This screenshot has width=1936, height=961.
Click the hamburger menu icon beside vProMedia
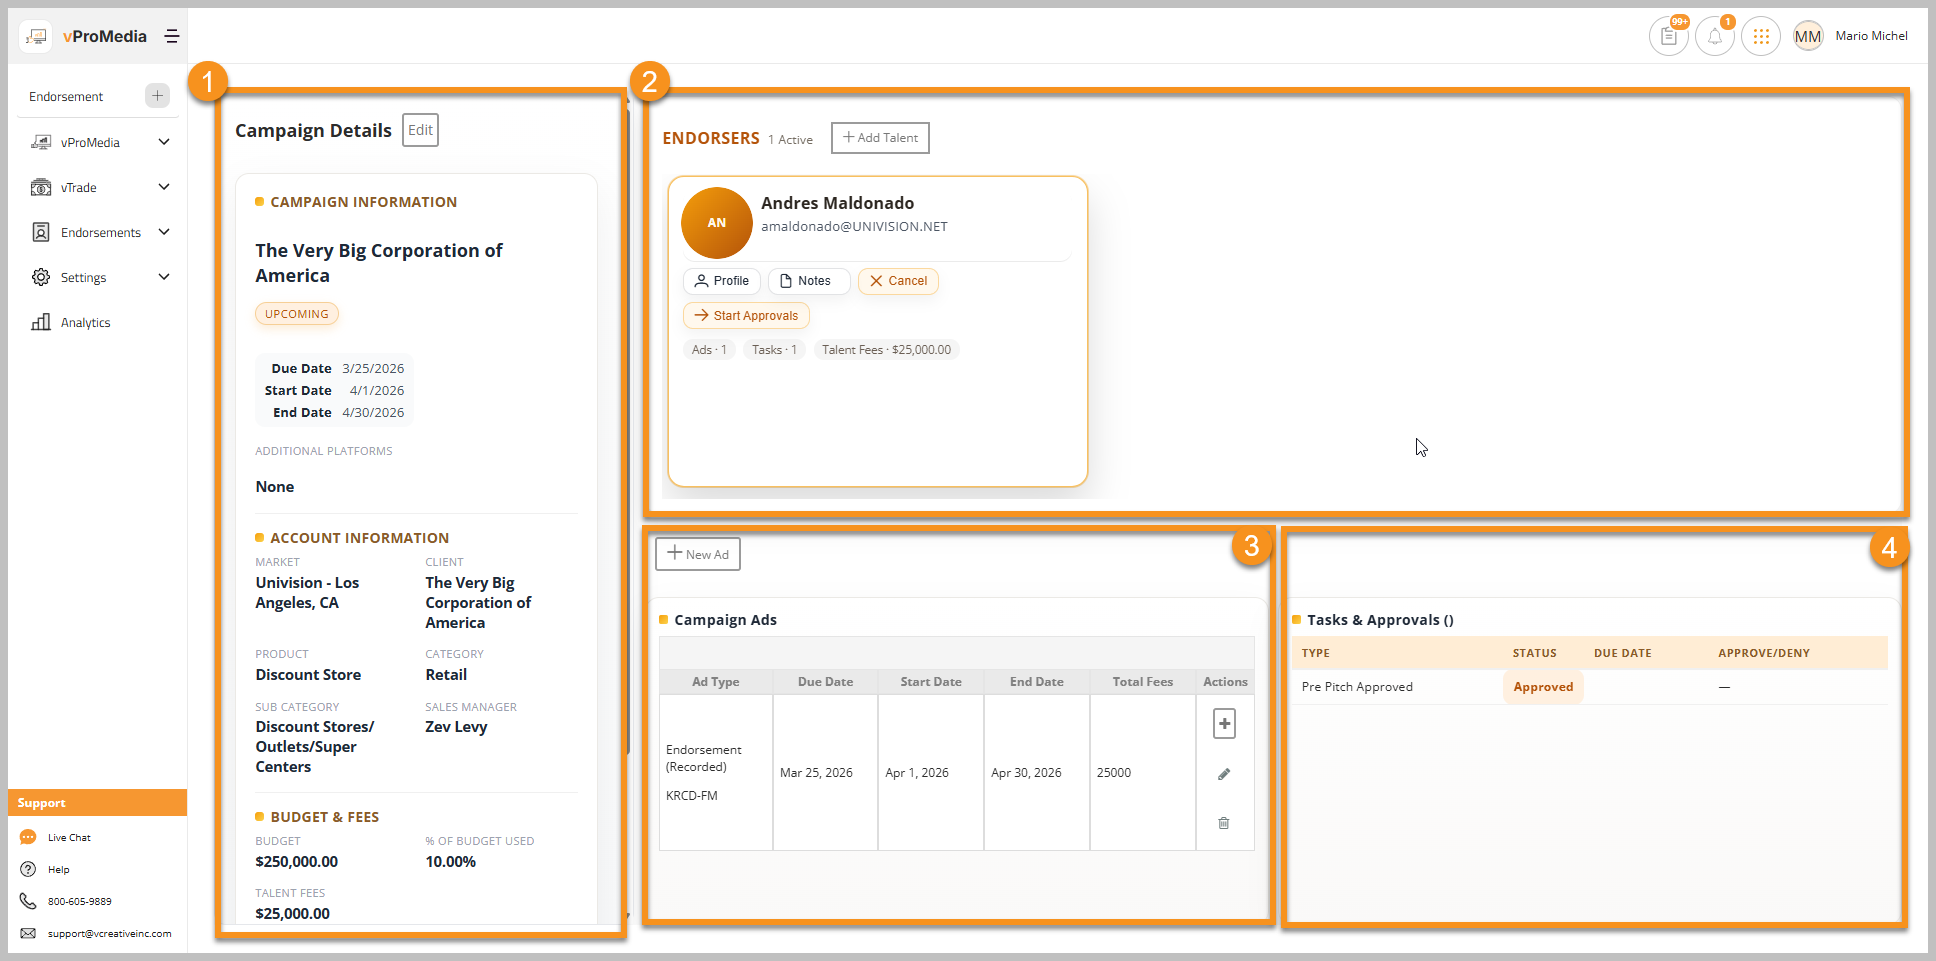[x=172, y=36]
